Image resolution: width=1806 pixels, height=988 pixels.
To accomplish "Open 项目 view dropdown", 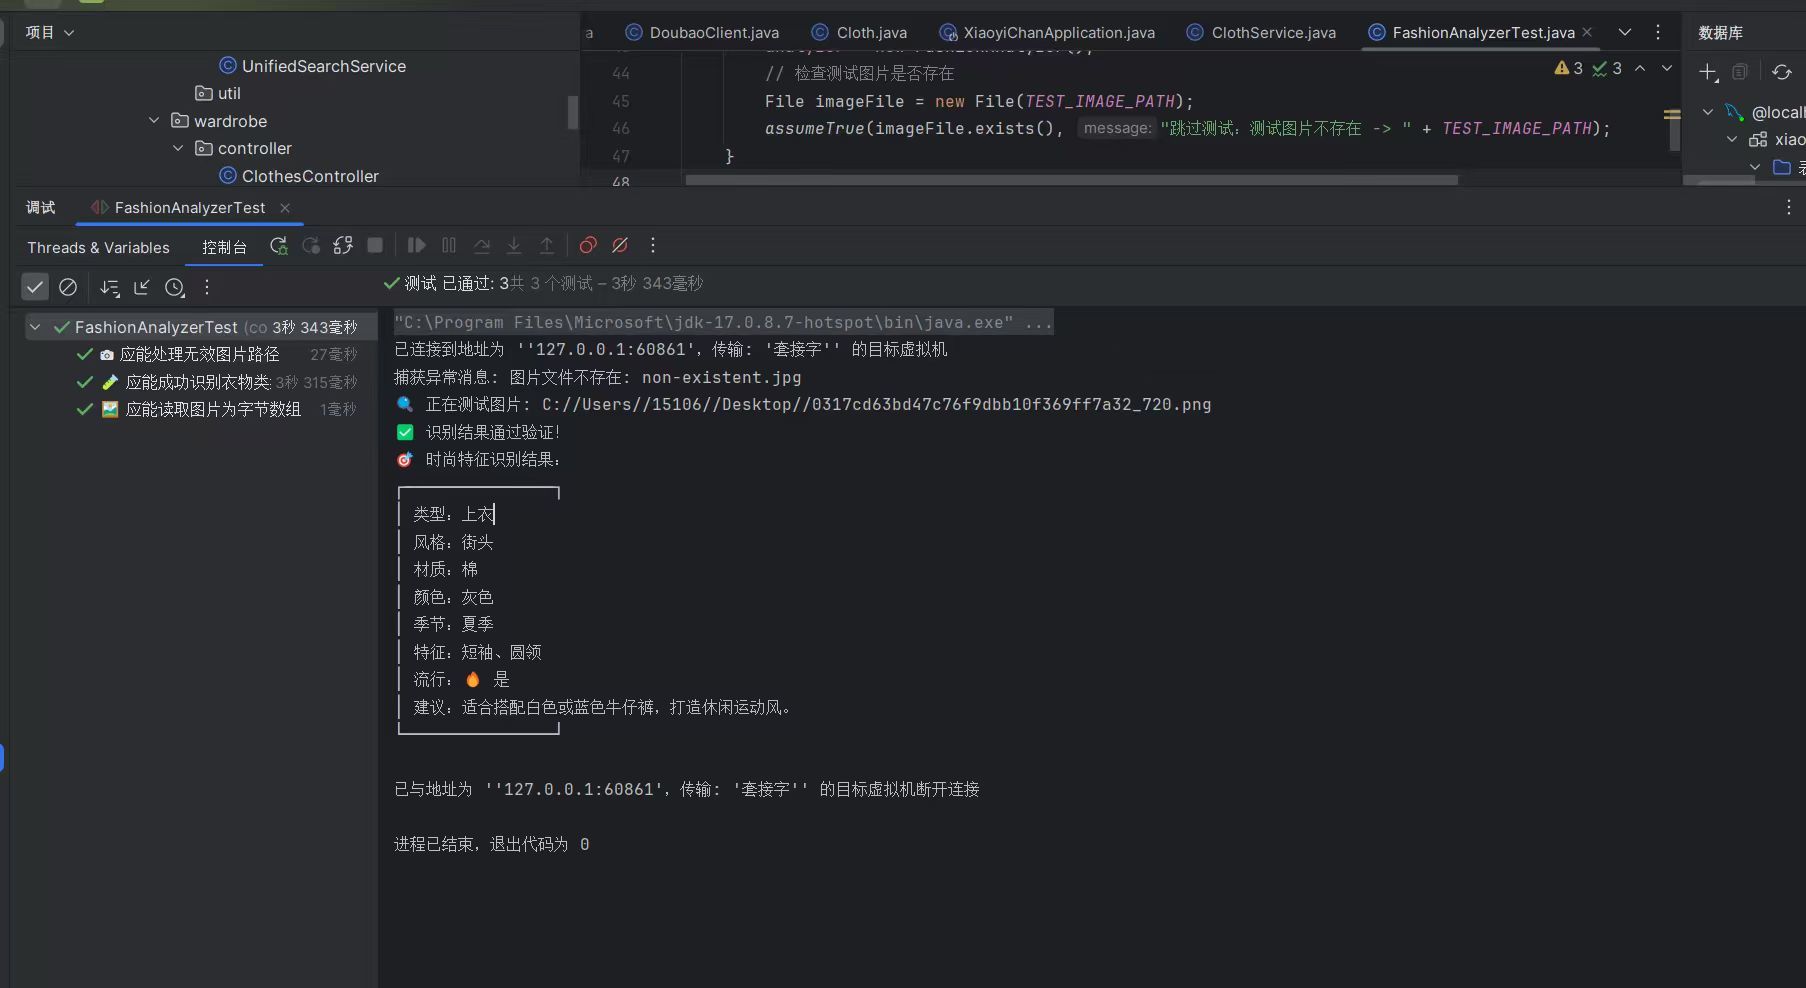I will (50, 33).
